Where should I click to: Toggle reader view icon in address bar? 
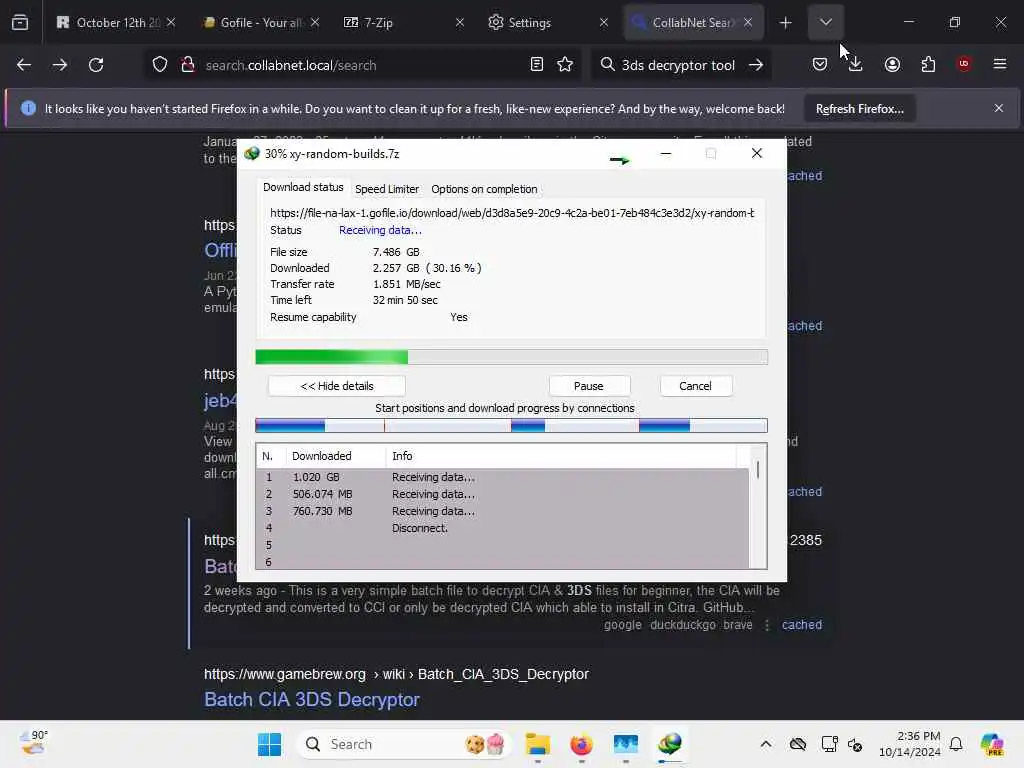(x=537, y=65)
